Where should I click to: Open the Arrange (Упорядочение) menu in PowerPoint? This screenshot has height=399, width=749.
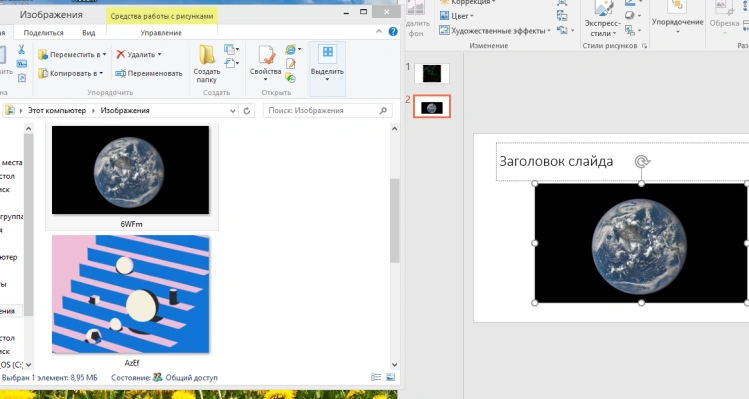tap(677, 18)
